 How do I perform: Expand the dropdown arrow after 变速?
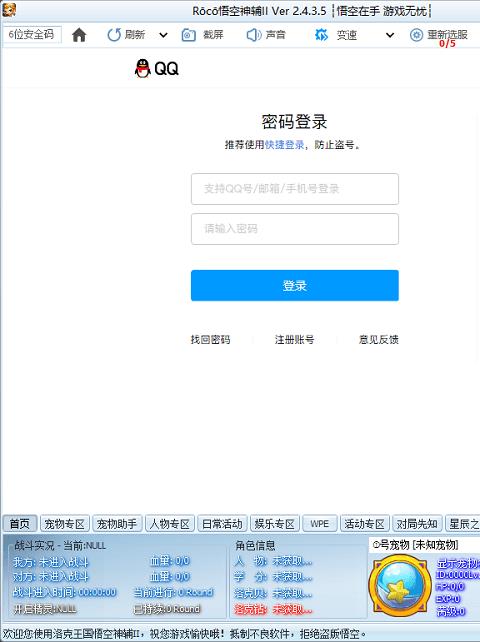point(390,35)
